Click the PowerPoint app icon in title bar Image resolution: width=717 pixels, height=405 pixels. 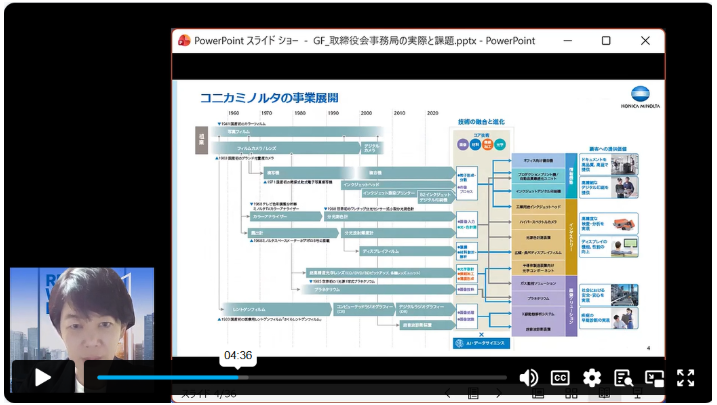(x=184, y=41)
